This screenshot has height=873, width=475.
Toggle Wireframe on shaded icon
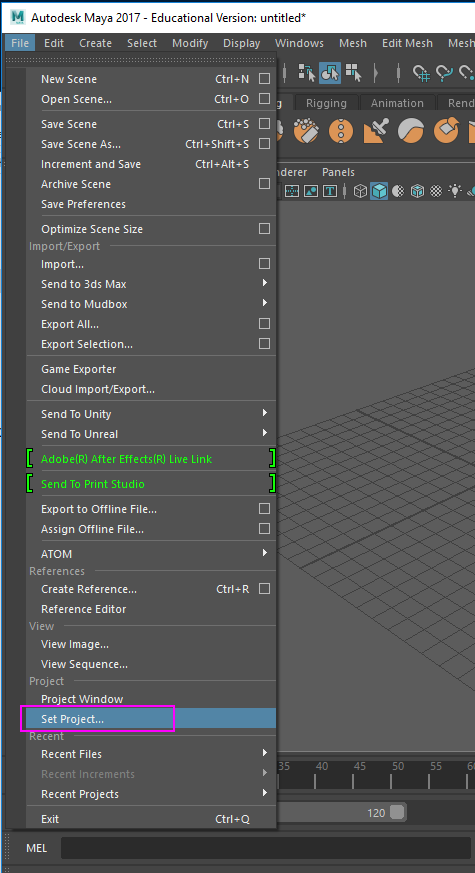417,191
